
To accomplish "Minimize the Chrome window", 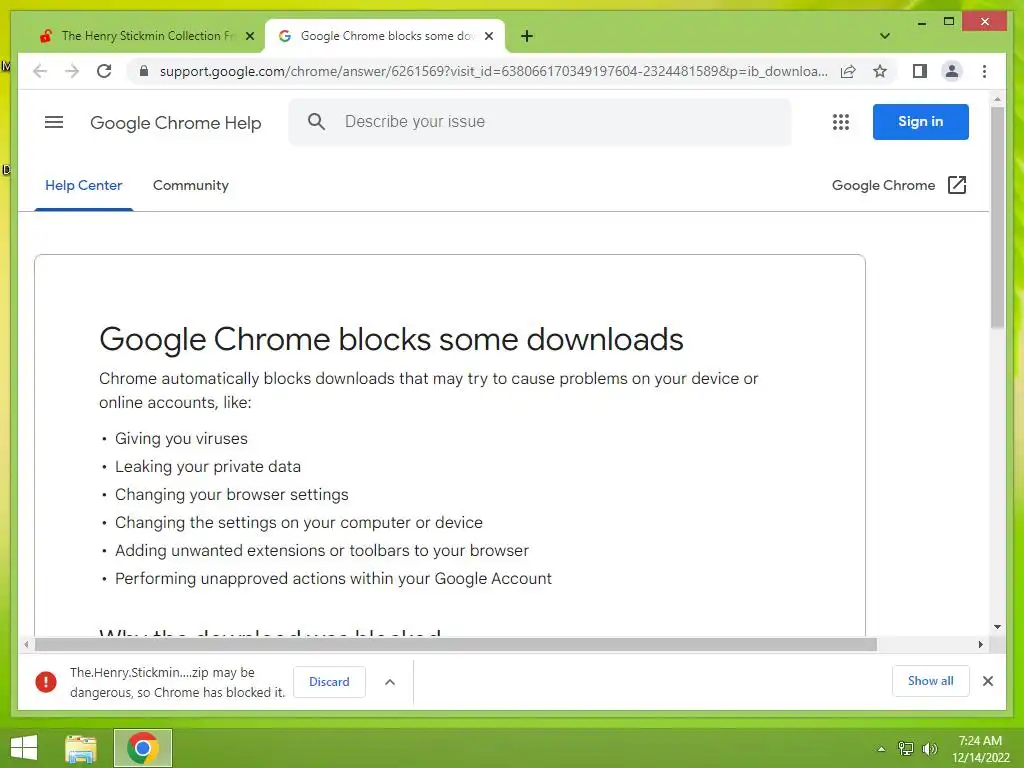I will pyautogui.click(x=921, y=22).
